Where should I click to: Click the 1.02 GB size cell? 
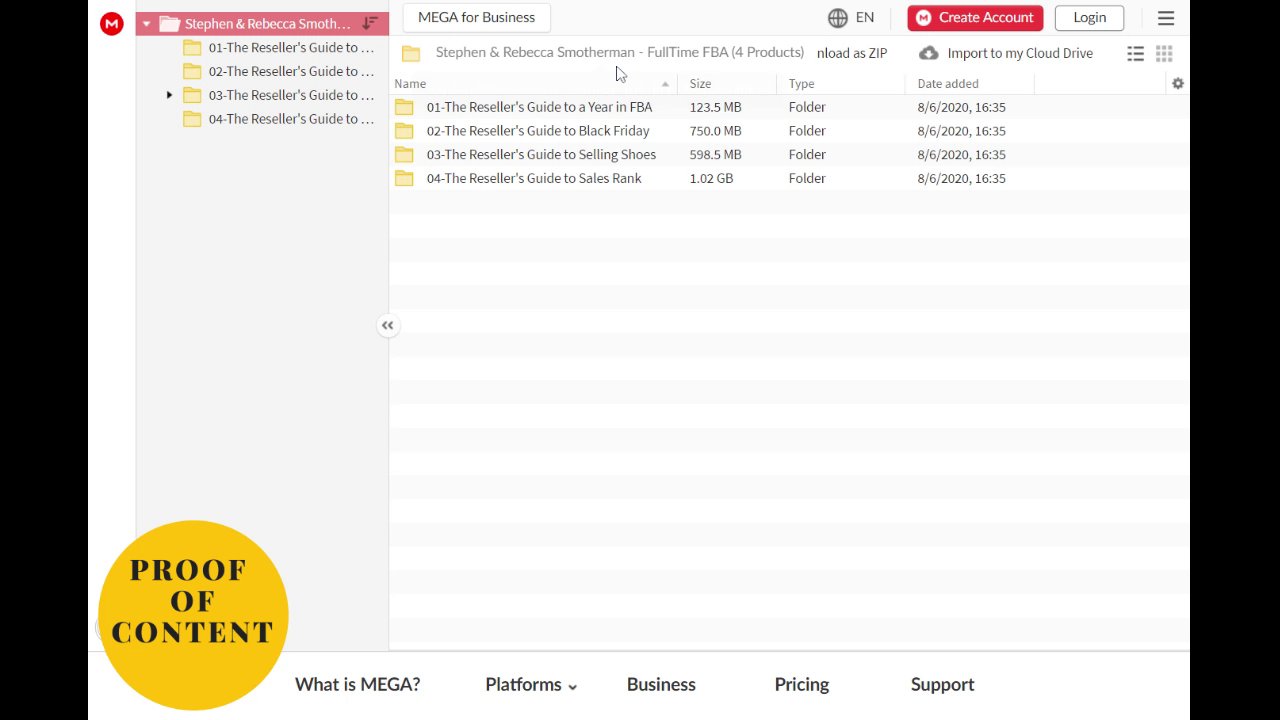pos(711,179)
